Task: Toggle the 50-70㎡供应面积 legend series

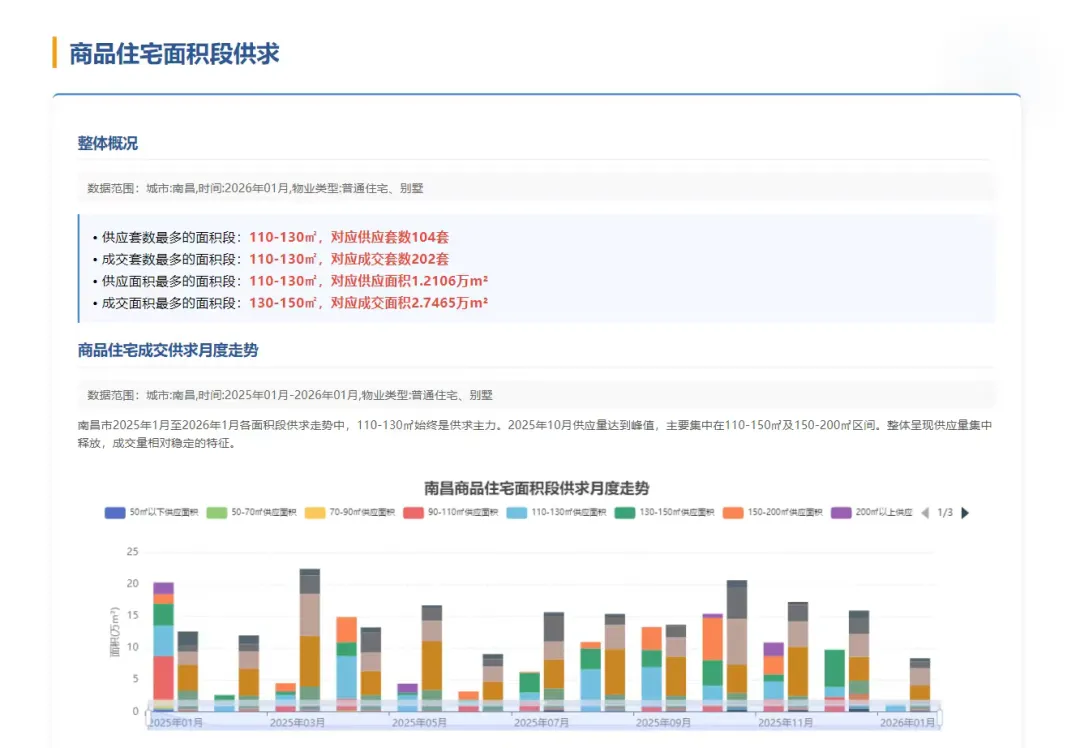Action: point(251,512)
